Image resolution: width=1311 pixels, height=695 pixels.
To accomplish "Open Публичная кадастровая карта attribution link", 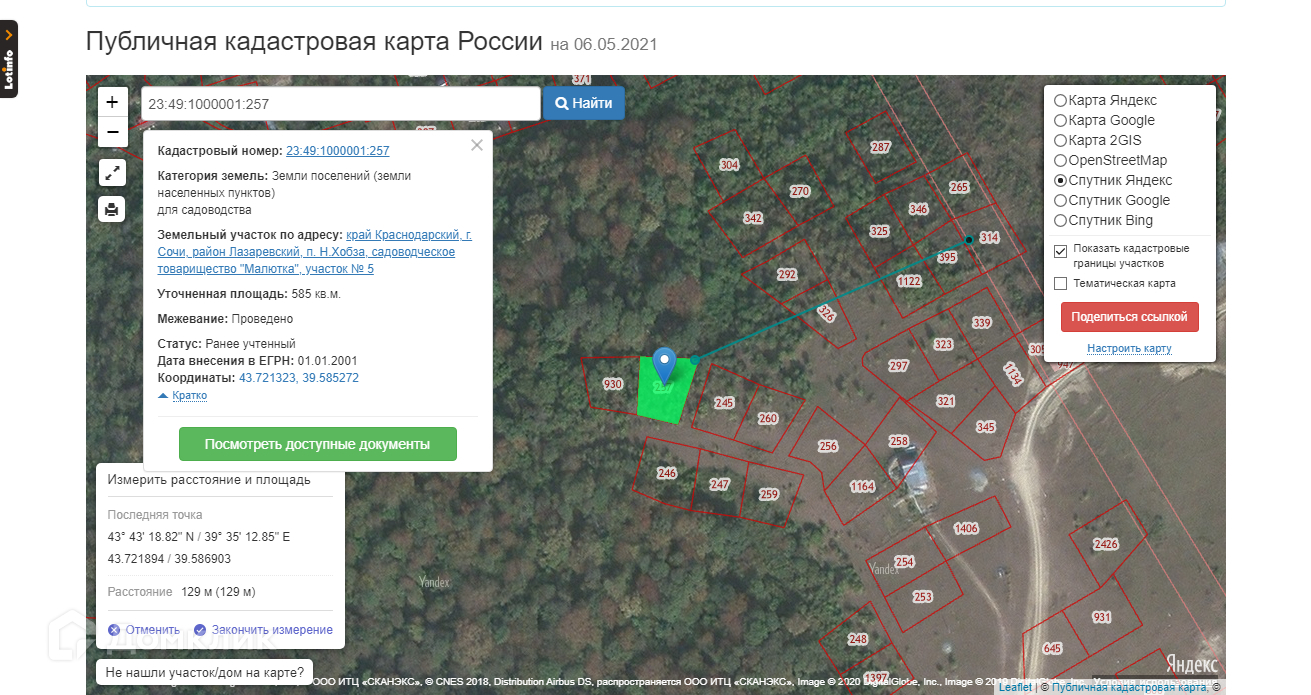I will pyautogui.click(x=1129, y=688).
